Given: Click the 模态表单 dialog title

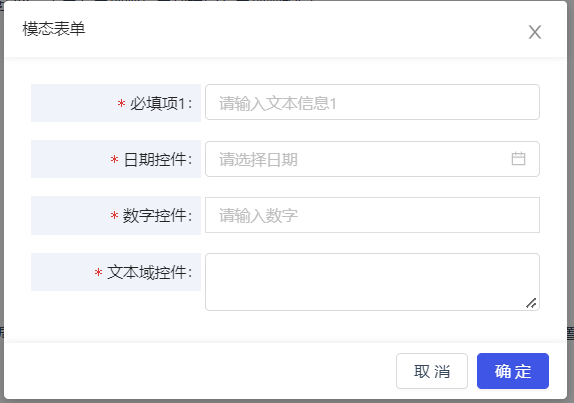Looking at the screenshot, I should 54,29.
